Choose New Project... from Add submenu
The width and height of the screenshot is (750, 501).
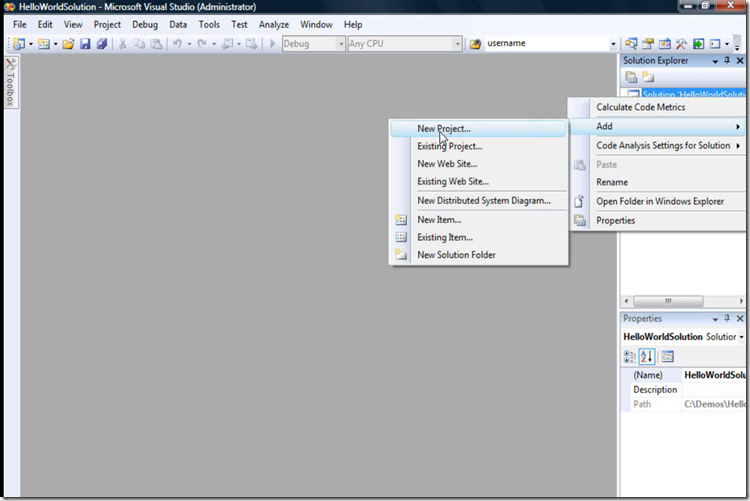tap(478, 129)
